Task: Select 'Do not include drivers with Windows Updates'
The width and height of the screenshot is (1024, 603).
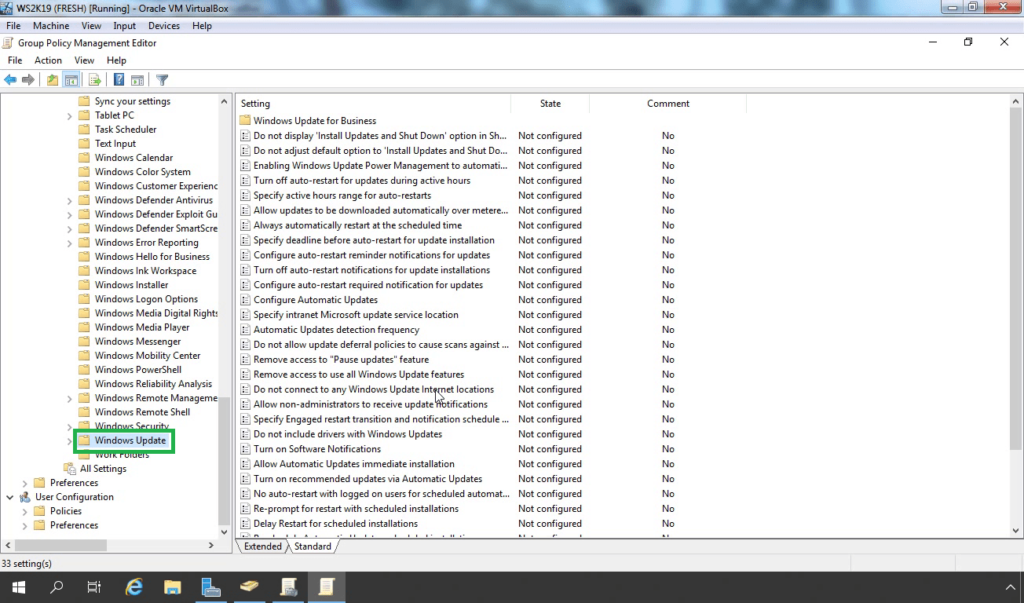Action: [347, 434]
